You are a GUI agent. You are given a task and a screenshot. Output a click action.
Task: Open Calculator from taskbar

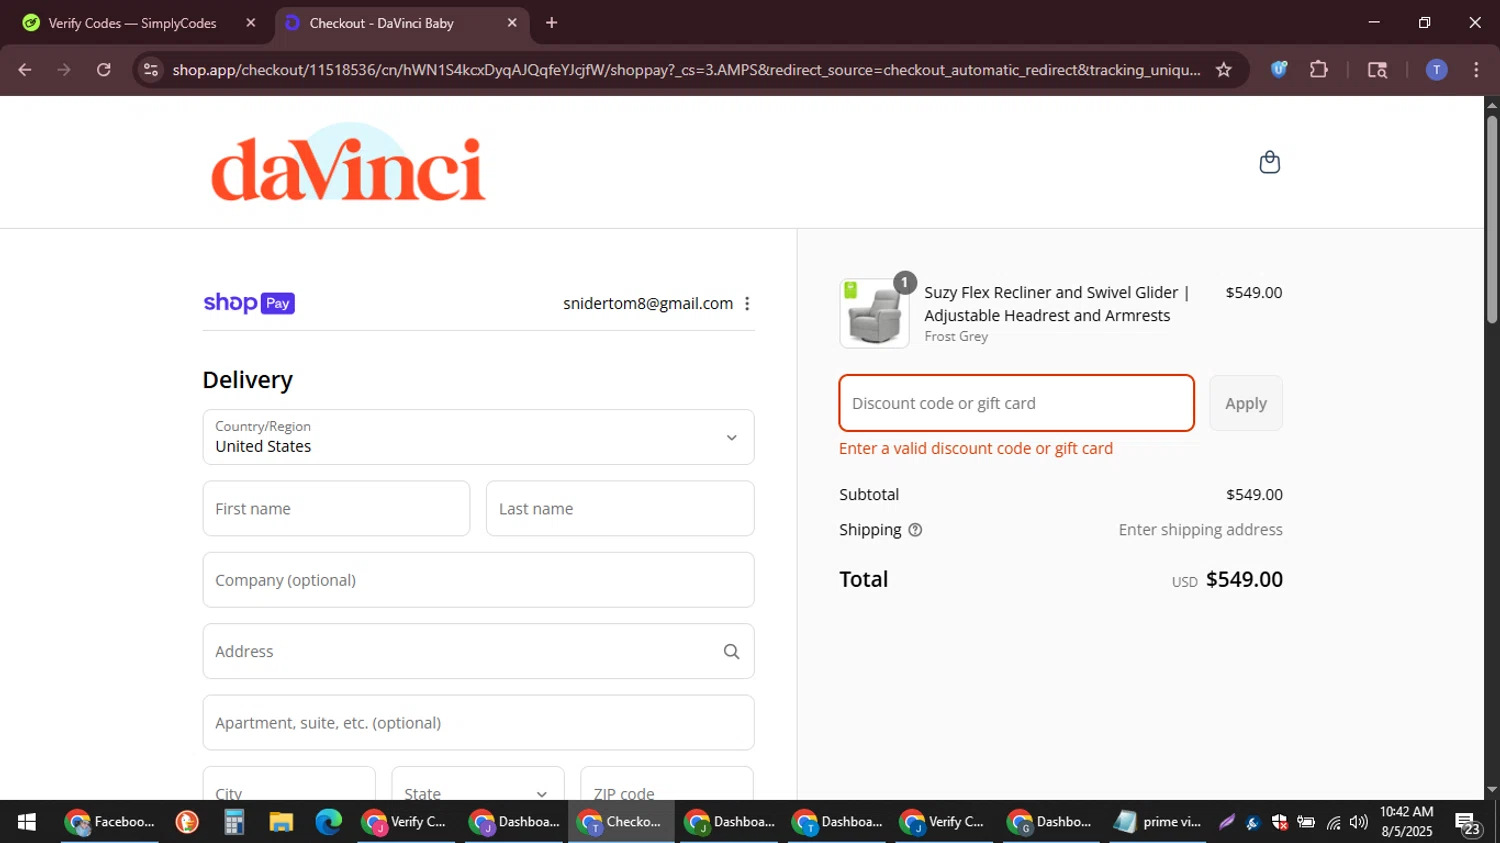click(x=234, y=822)
